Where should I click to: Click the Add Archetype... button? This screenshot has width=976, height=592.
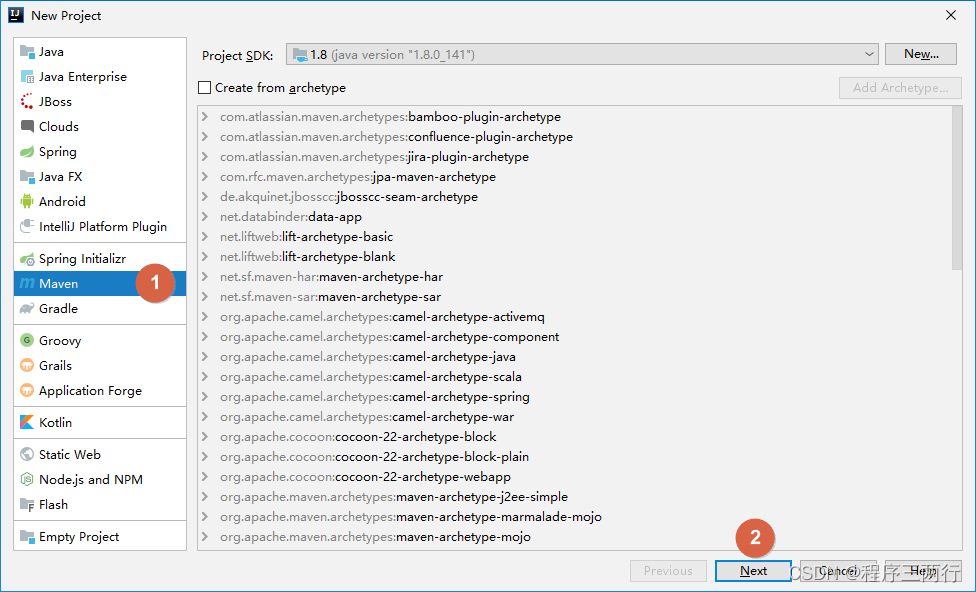[x=900, y=88]
